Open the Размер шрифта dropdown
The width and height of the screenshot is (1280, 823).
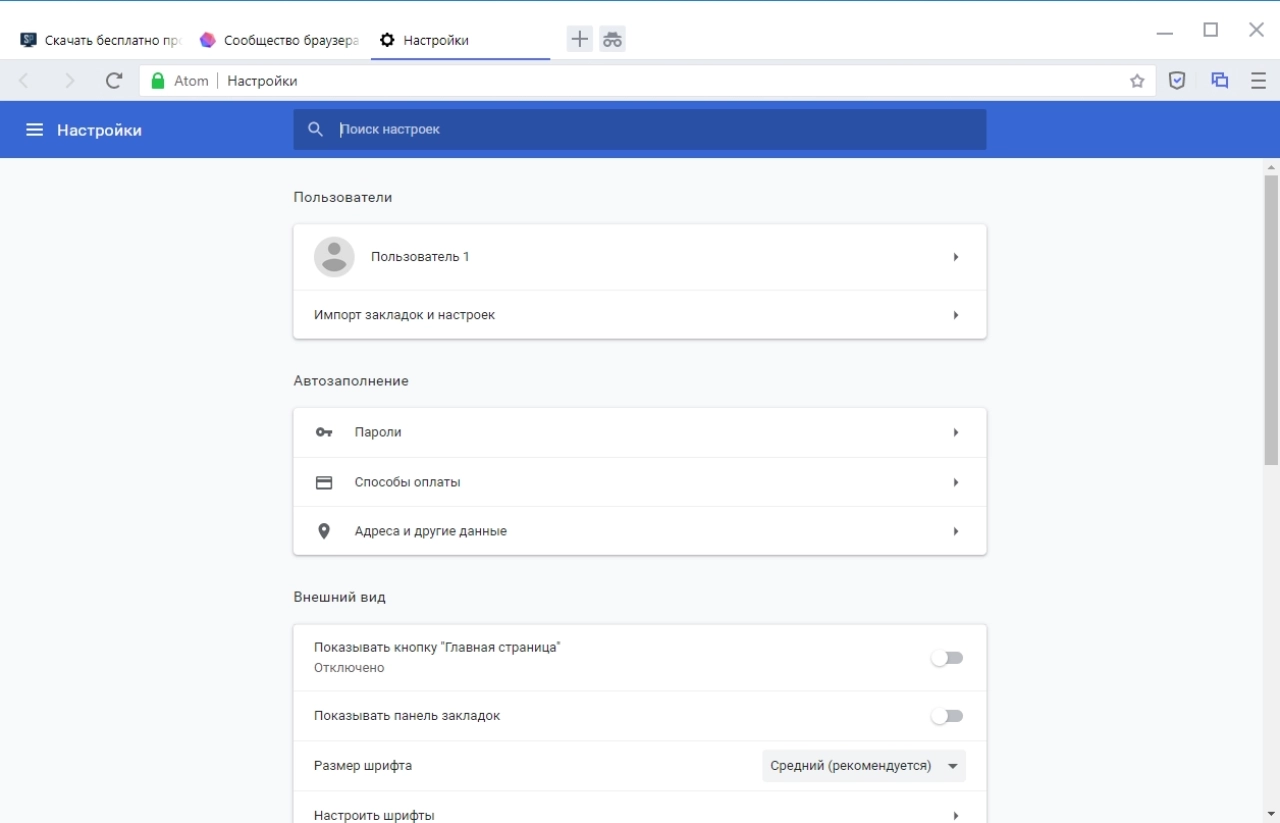pyautogui.click(x=864, y=766)
